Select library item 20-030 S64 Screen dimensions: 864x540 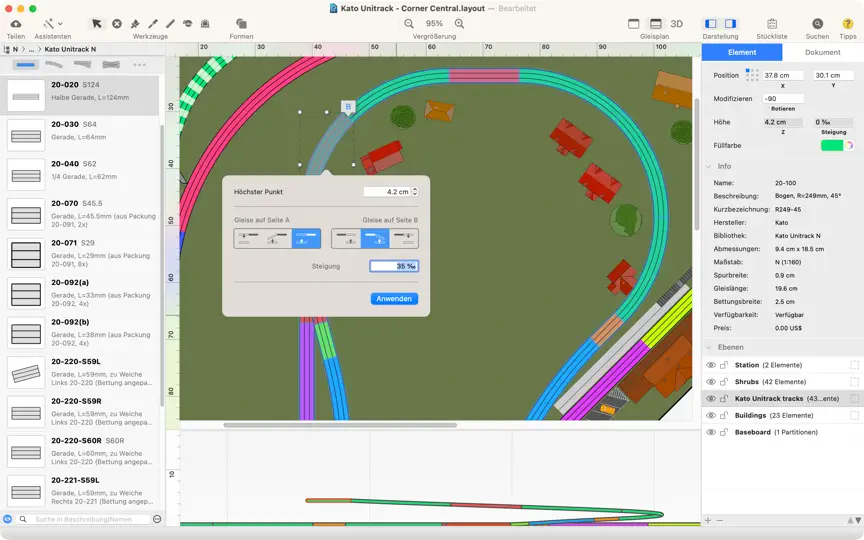click(x=80, y=135)
